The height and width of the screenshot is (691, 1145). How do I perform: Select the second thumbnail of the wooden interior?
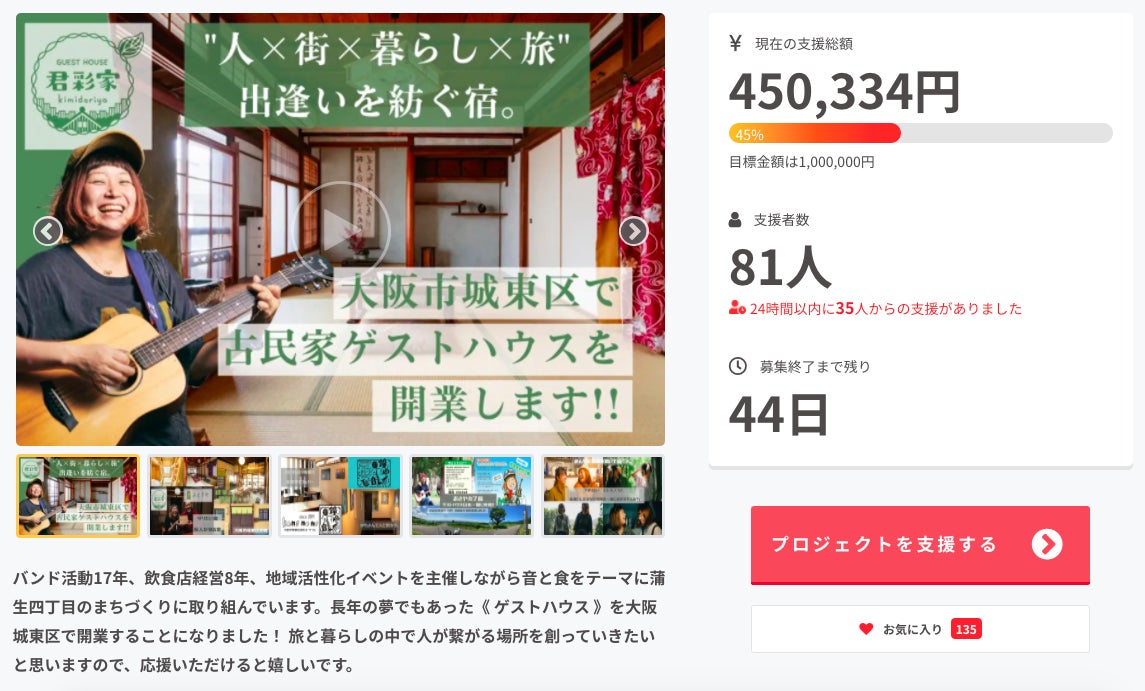click(x=209, y=496)
